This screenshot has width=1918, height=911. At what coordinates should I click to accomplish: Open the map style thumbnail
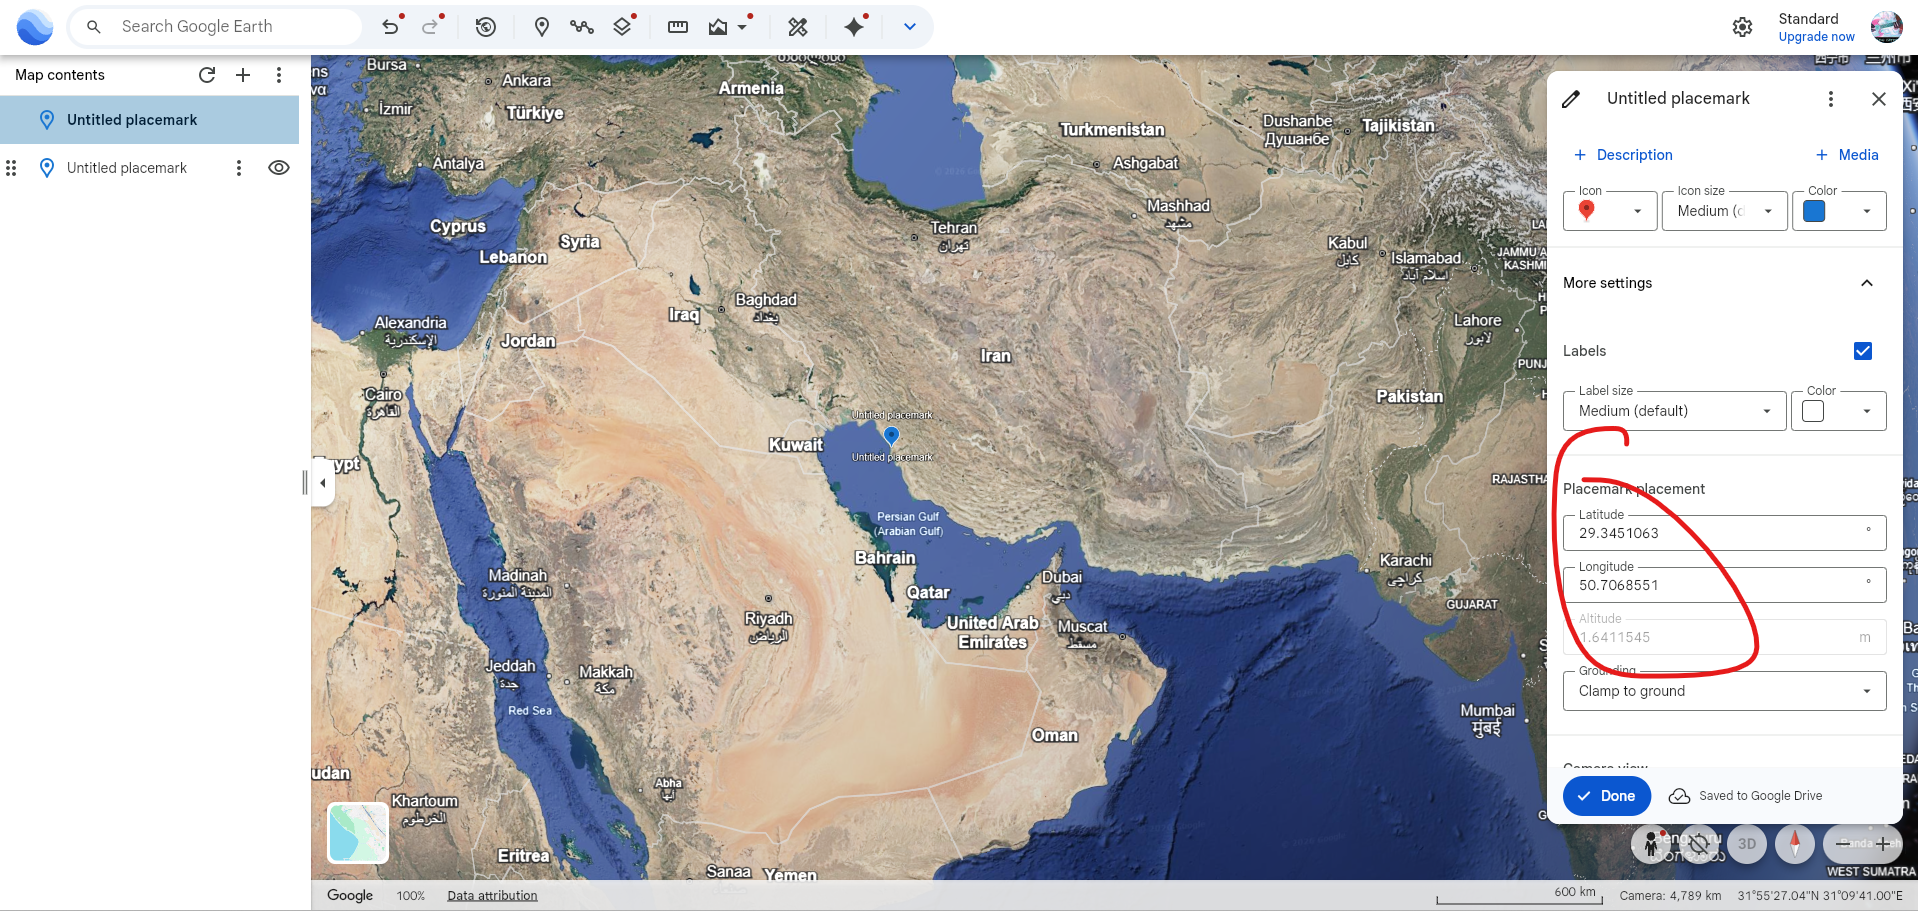(358, 833)
